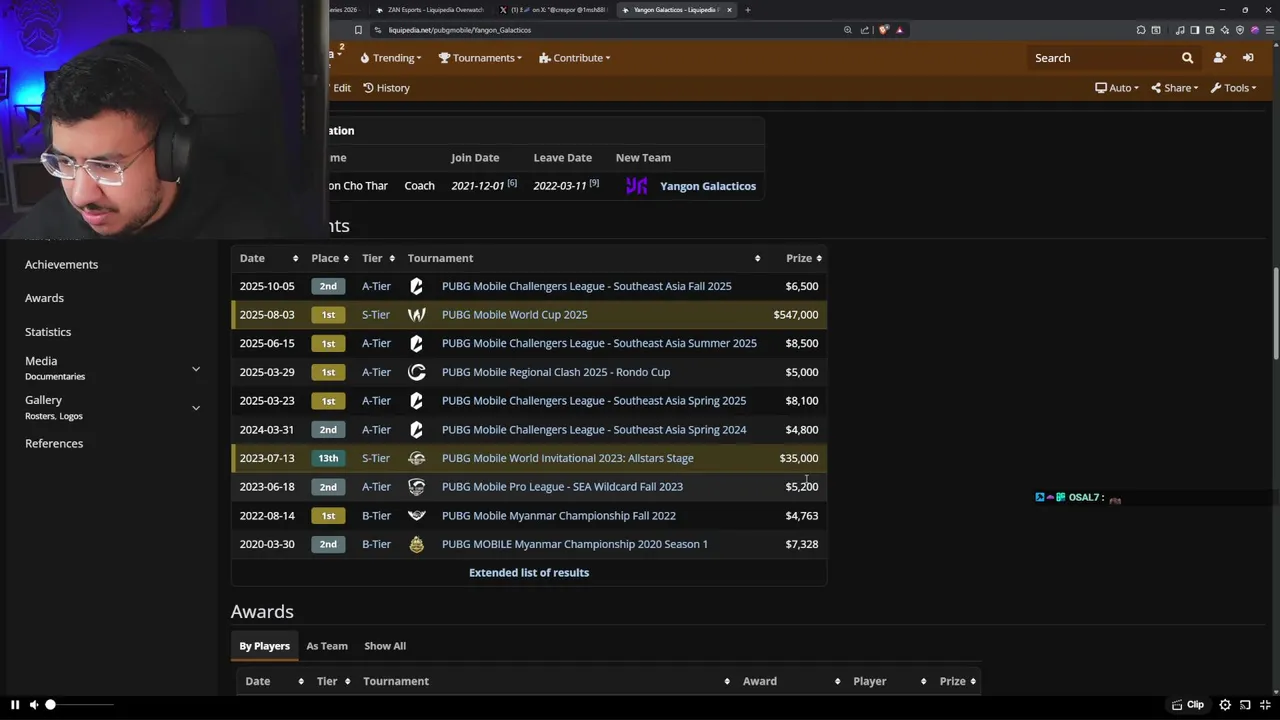Viewport: 1280px width, 720px height.
Task: Select the As Team awards tab
Action: [x=327, y=646]
